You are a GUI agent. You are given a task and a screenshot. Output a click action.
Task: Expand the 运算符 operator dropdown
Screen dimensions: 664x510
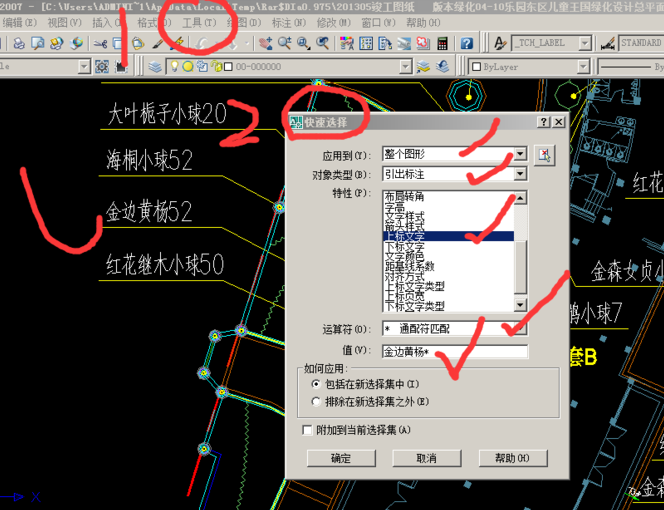point(520,329)
